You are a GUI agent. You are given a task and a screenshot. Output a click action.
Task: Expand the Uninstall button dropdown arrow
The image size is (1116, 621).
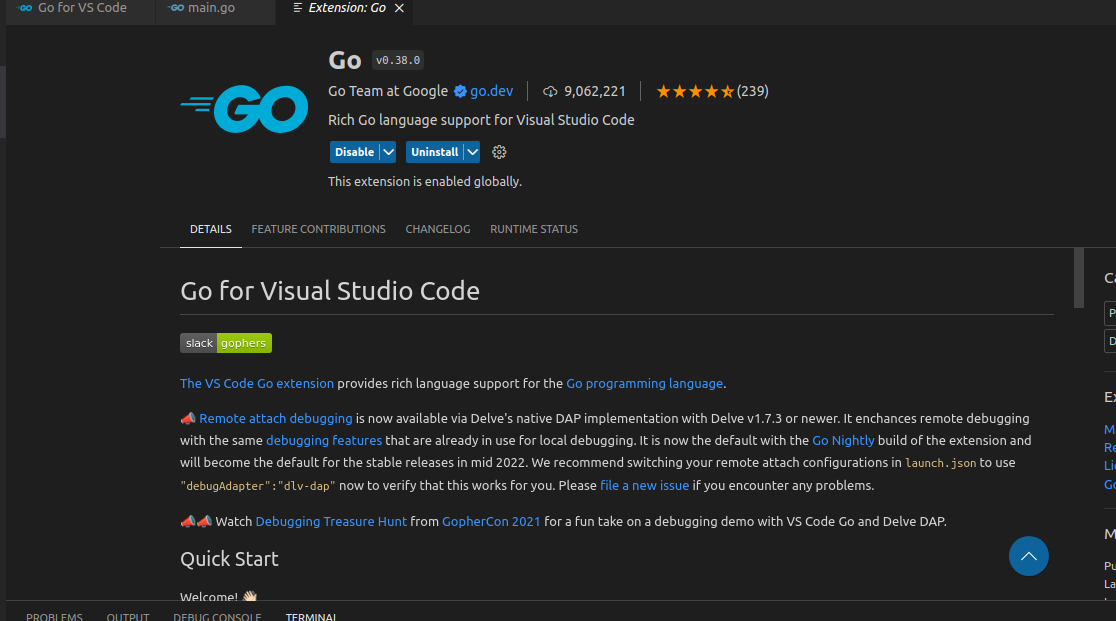(x=472, y=152)
